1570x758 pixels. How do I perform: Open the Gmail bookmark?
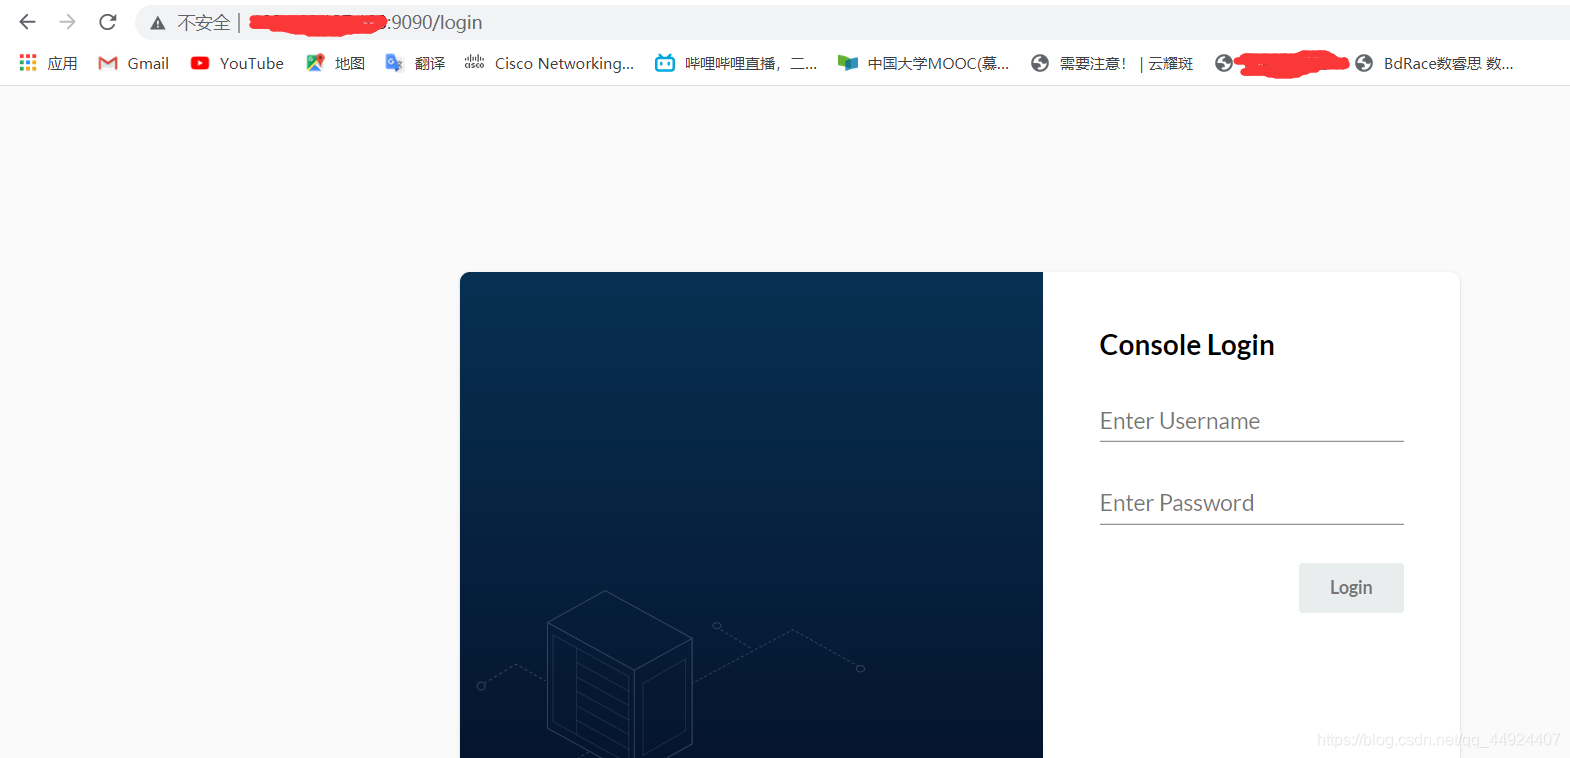(134, 63)
